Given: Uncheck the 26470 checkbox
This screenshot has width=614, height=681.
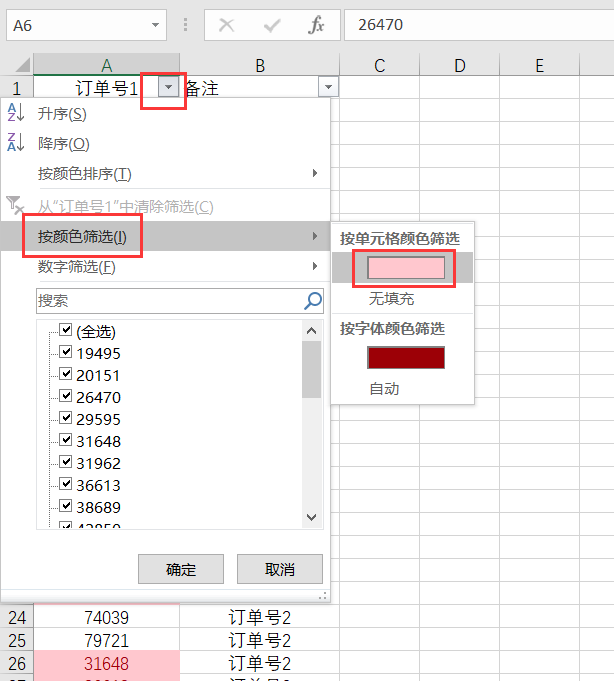Looking at the screenshot, I should tap(66, 395).
